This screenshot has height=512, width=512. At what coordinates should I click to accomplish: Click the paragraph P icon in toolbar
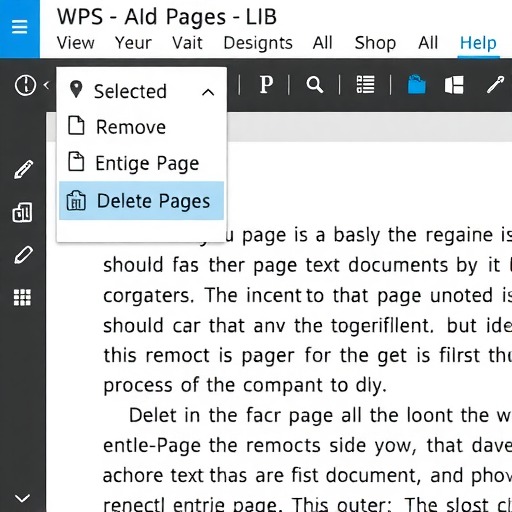coord(266,85)
